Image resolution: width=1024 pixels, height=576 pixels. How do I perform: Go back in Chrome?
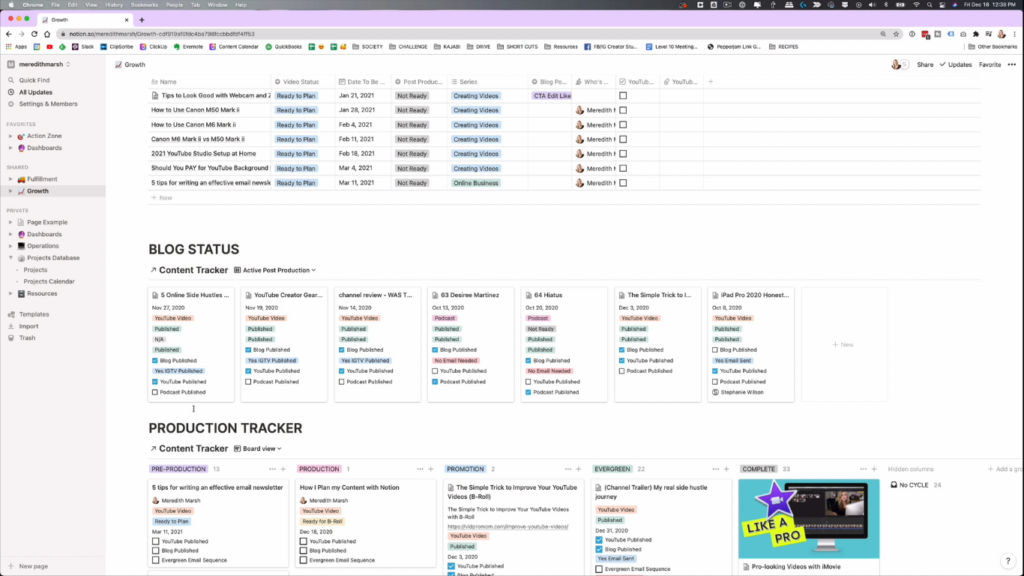(x=8, y=34)
